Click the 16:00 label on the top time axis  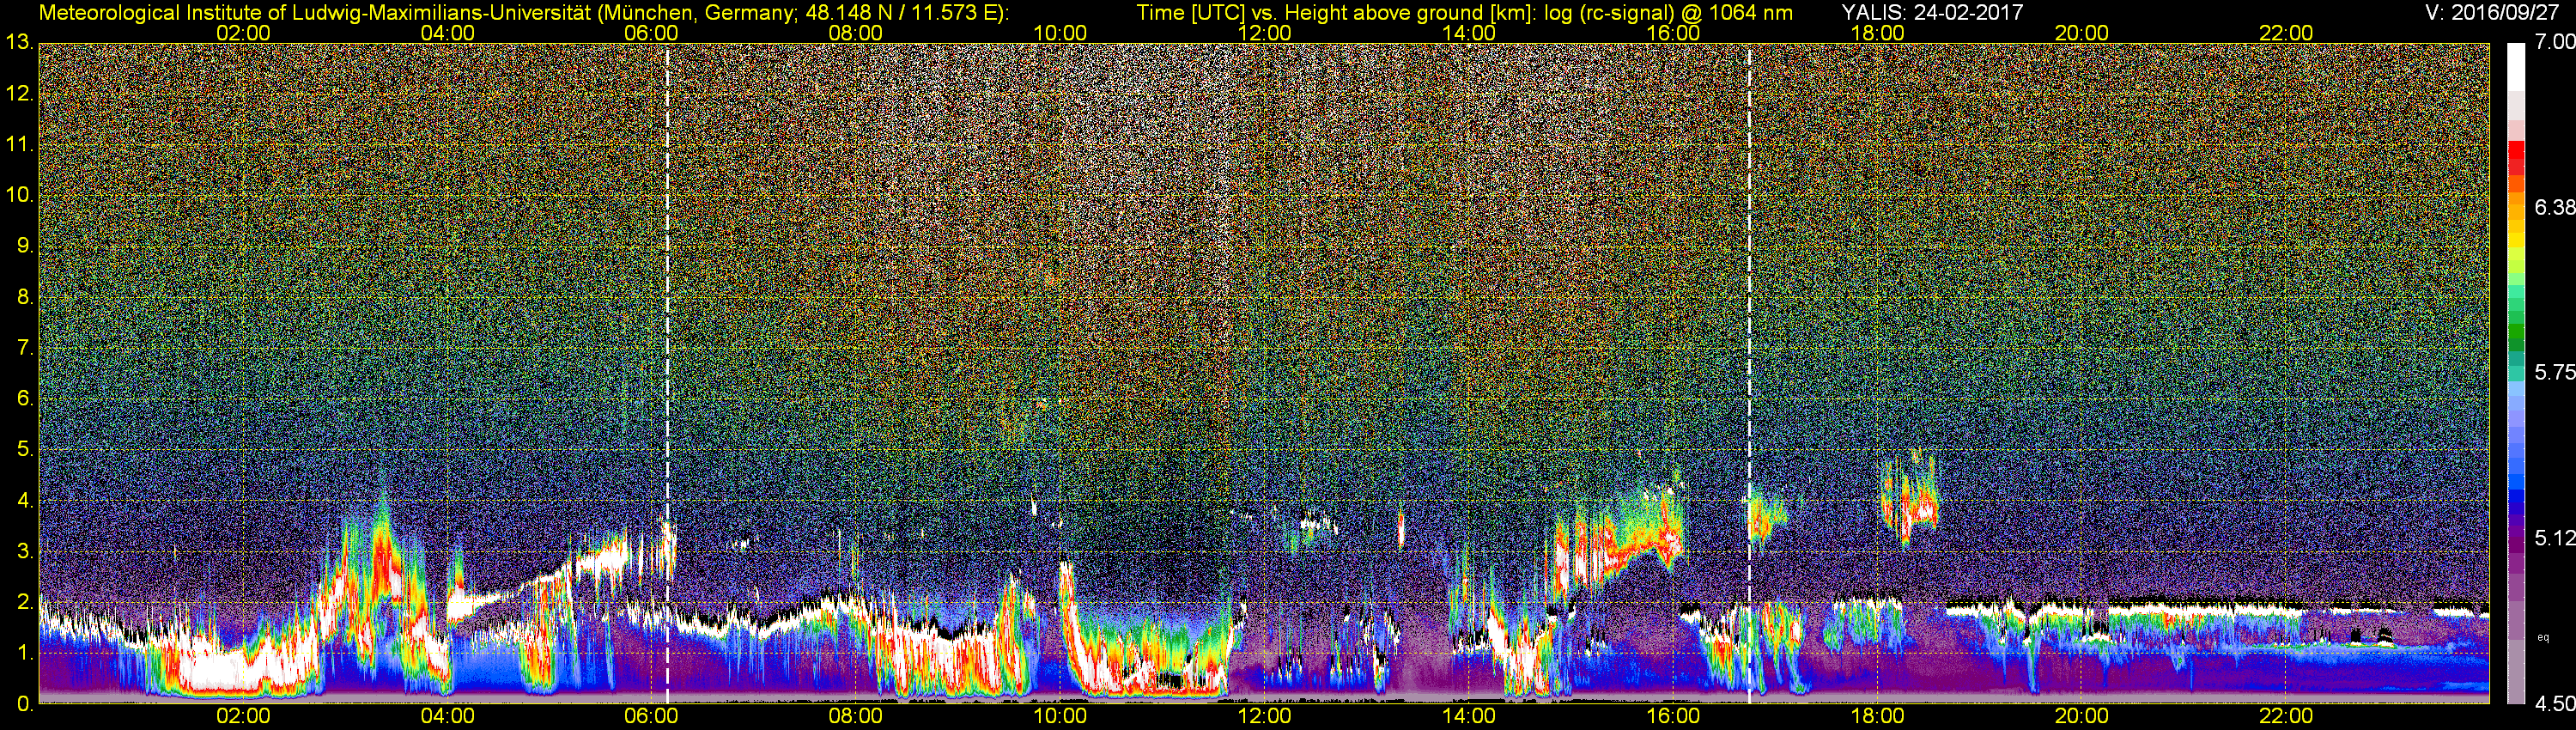coord(1673,33)
